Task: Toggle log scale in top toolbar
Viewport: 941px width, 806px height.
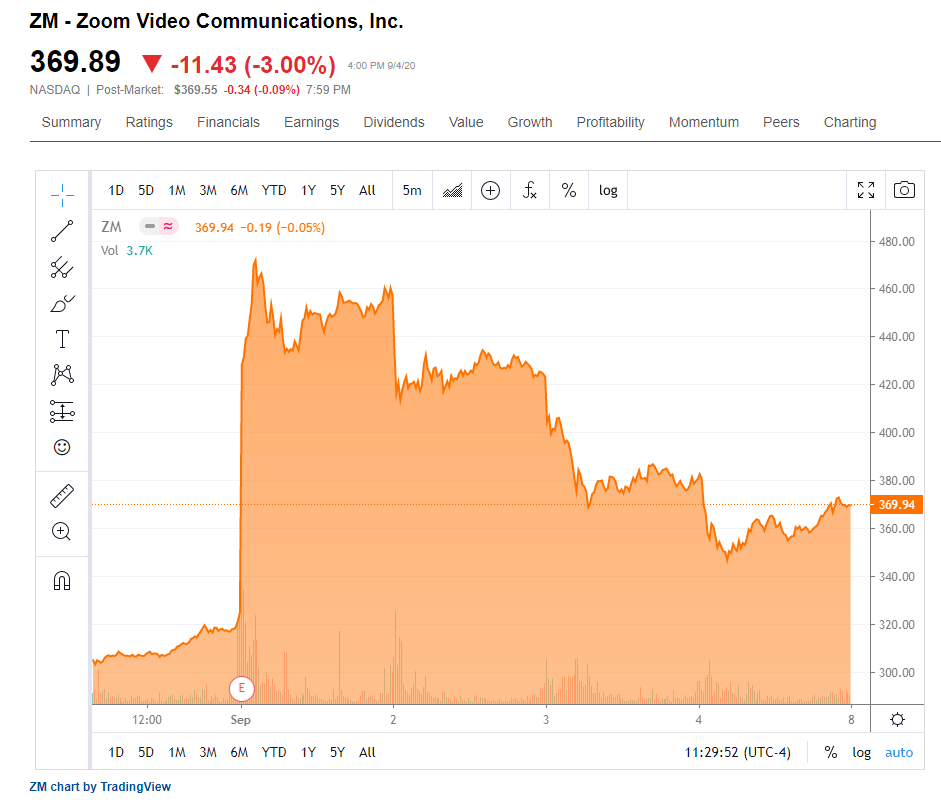Action: (x=608, y=191)
